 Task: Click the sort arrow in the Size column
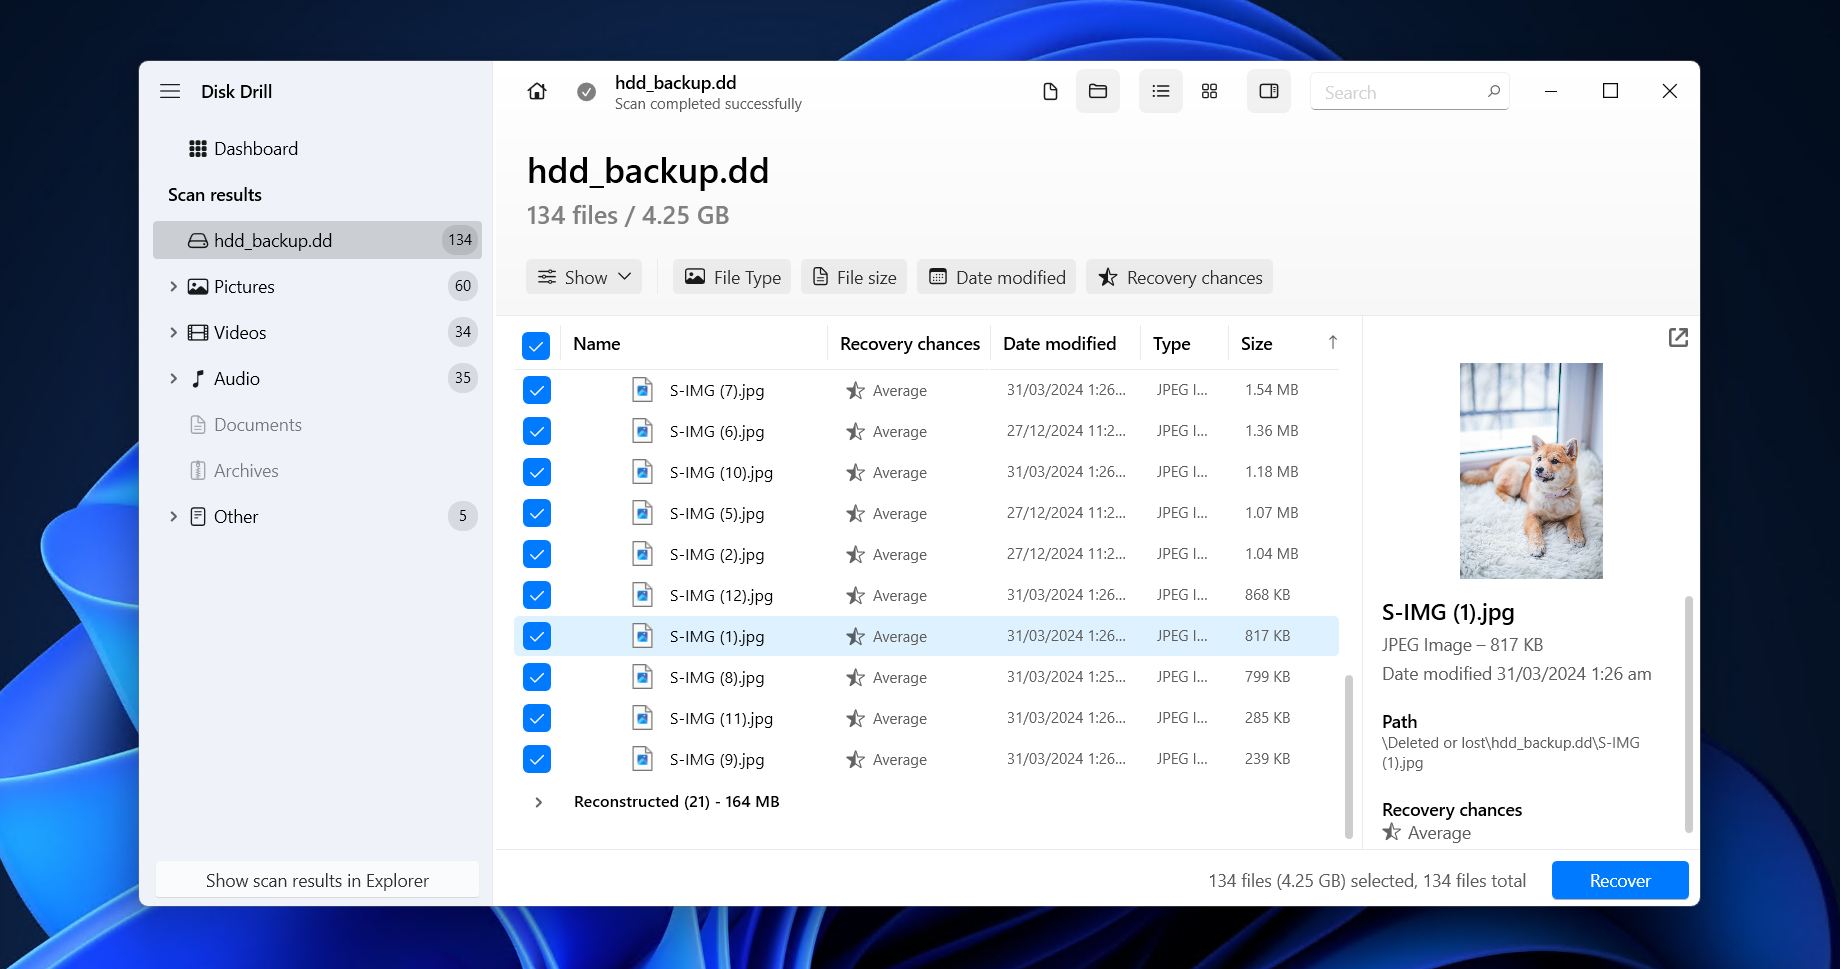[x=1332, y=343]
